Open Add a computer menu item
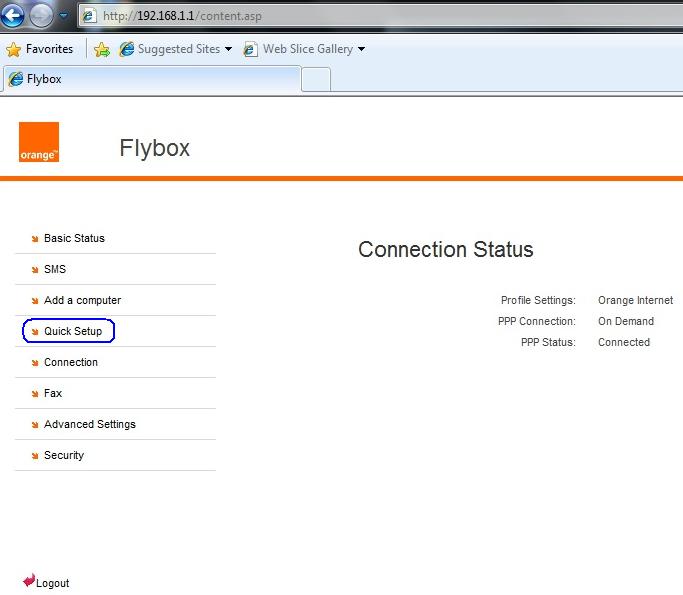Image resolution: width=683 pixels, height=595 pixels. 82,300
